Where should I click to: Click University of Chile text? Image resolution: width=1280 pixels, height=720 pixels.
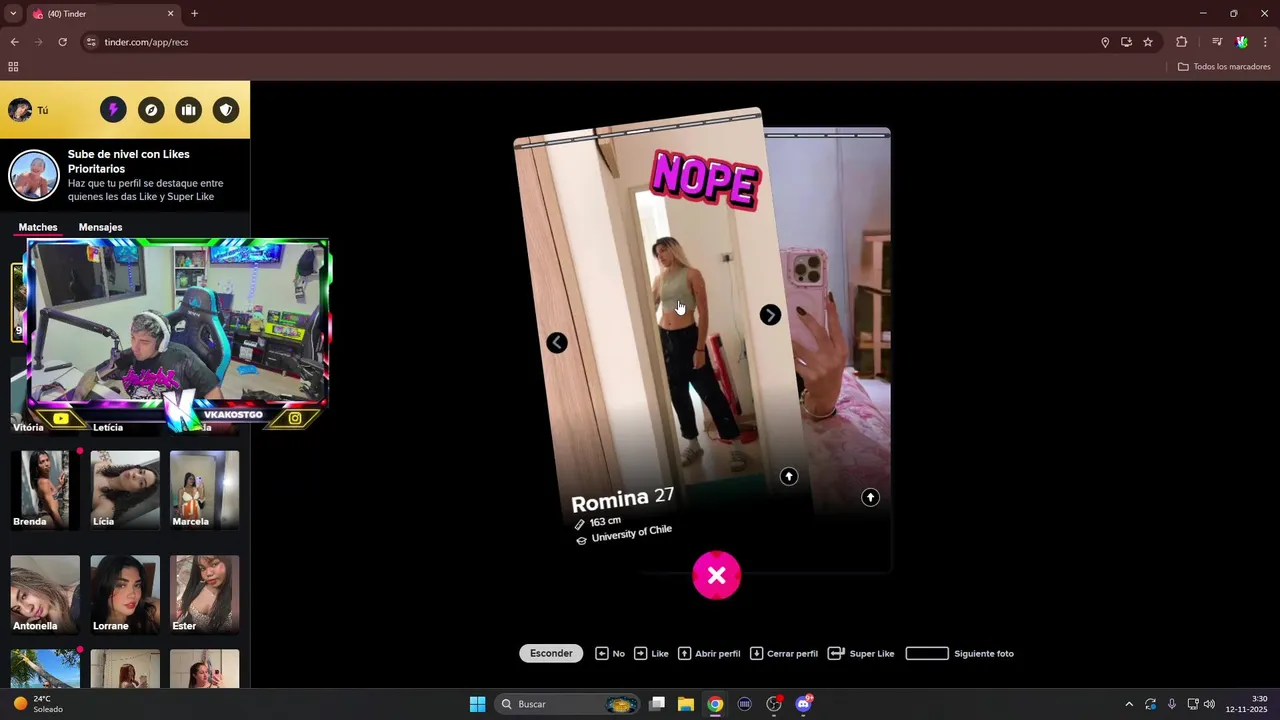(631, 534)
